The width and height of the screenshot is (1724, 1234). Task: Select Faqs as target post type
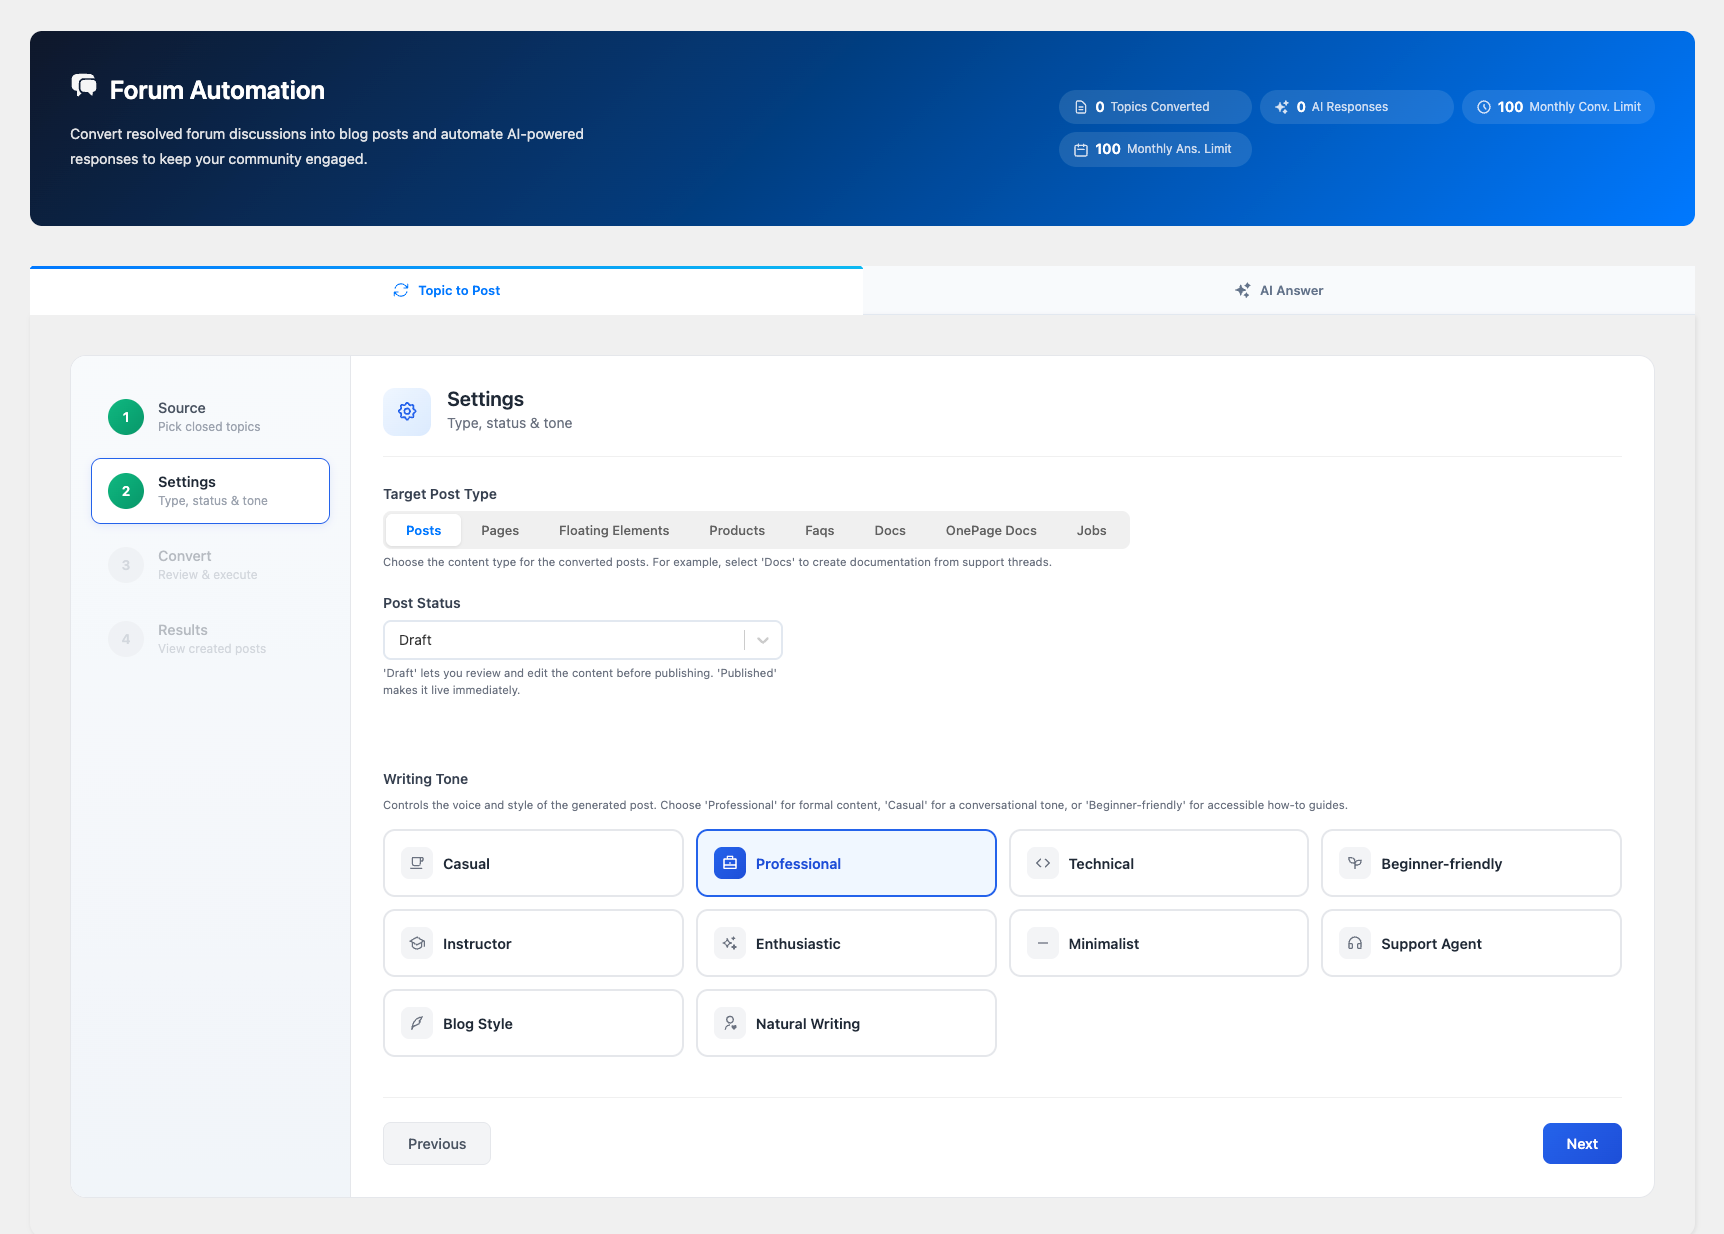point(819,530)
